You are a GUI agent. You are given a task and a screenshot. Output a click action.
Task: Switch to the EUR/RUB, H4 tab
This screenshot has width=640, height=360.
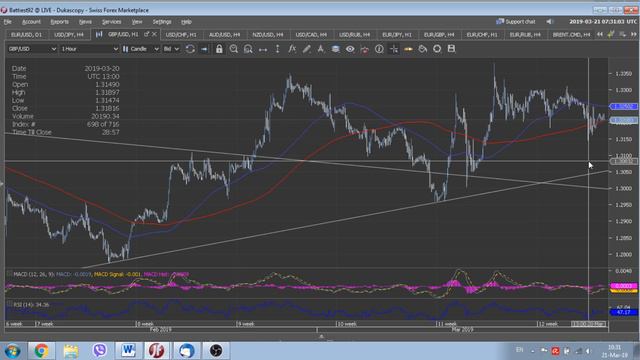[525, 35]
